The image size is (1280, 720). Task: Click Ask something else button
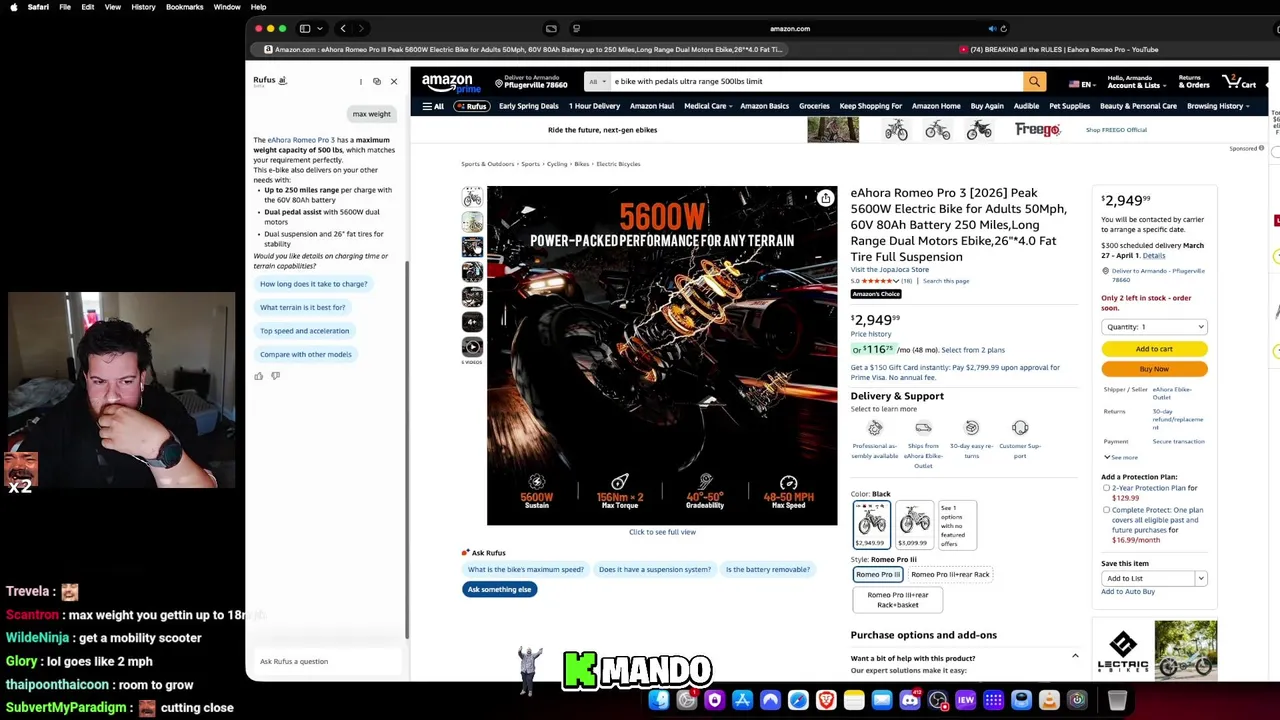tap(499, 589)
